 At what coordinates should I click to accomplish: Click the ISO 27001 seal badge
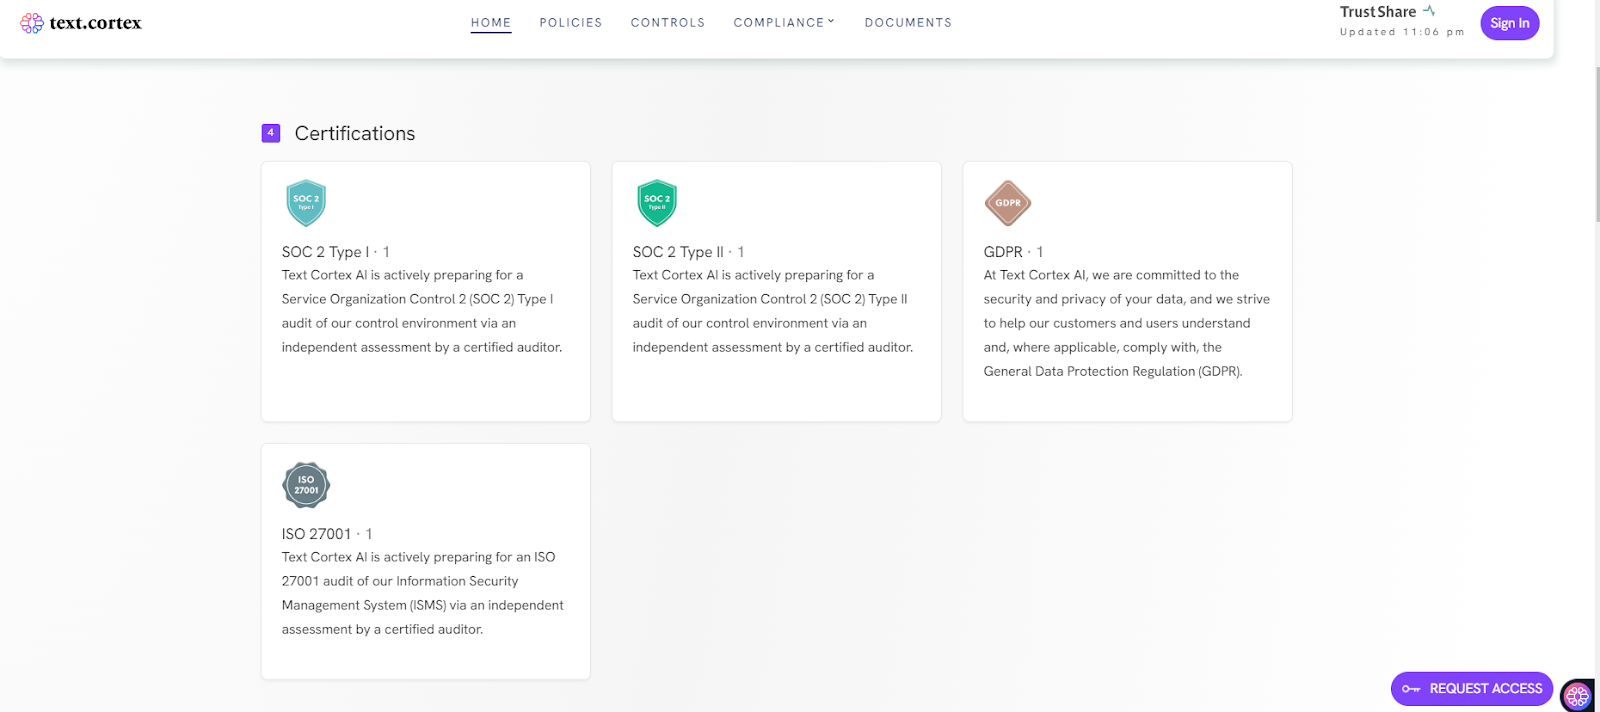306,485
